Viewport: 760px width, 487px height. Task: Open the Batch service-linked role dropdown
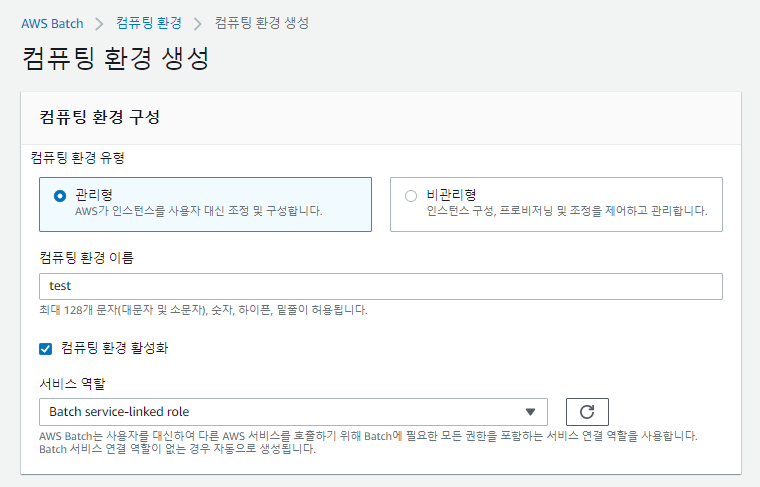[290, 411]
